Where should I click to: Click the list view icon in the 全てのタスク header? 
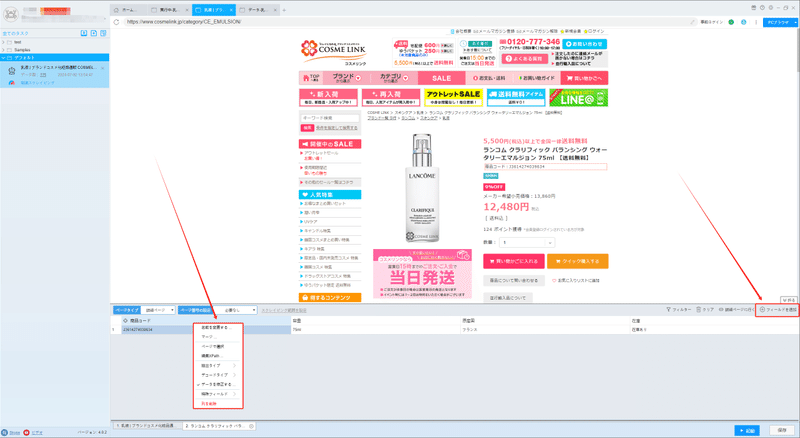[x=103, y=33]
